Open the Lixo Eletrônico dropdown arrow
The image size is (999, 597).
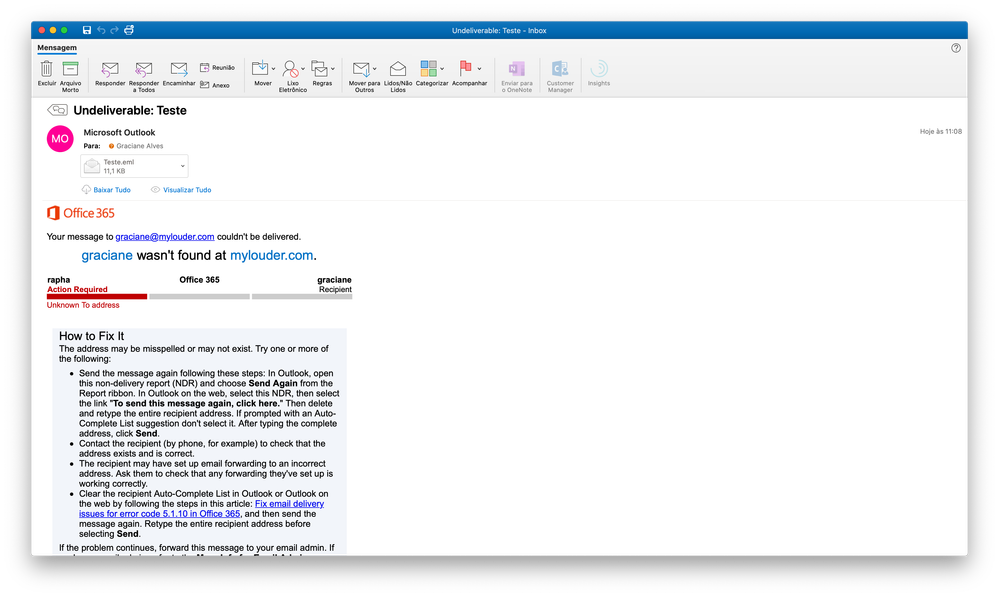coord(303,68)
